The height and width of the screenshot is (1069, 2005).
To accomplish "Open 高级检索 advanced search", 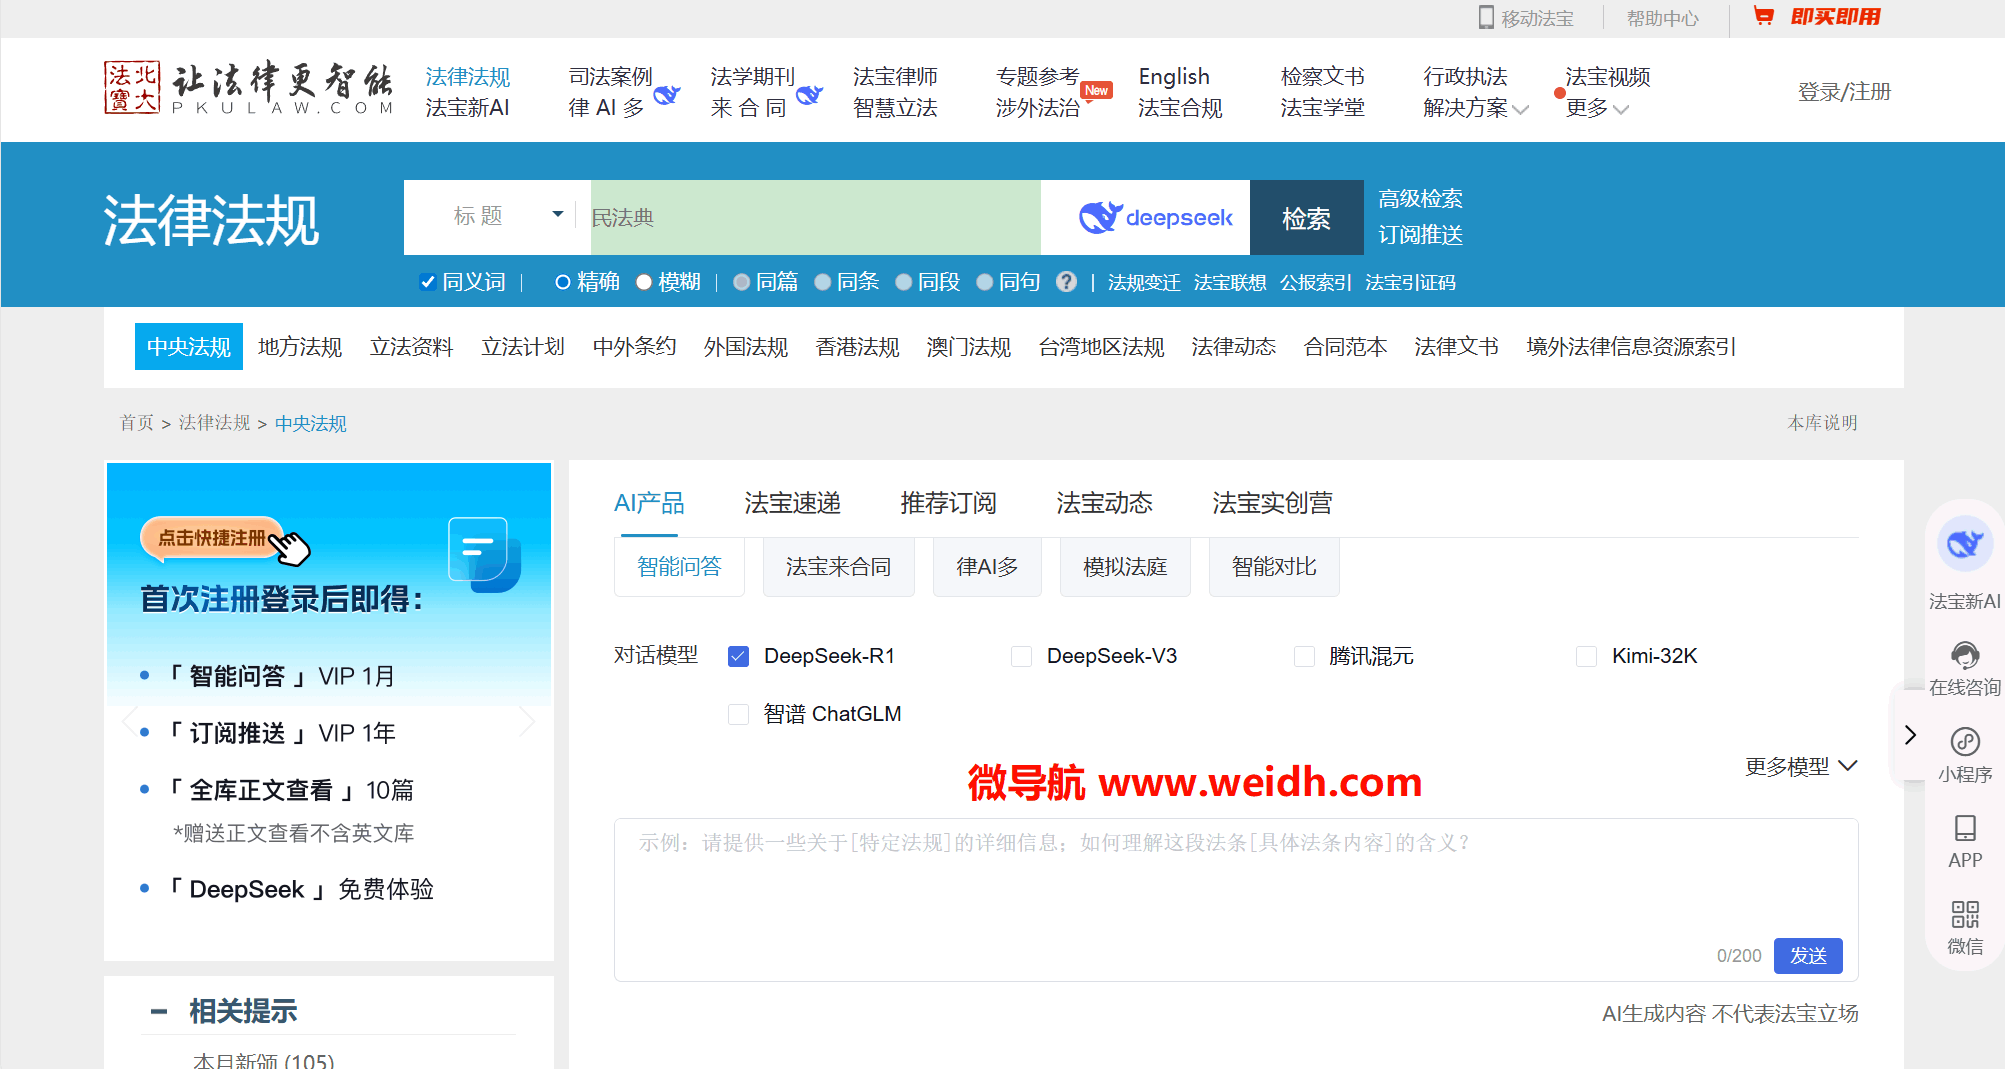I will tap(1420, 199).
